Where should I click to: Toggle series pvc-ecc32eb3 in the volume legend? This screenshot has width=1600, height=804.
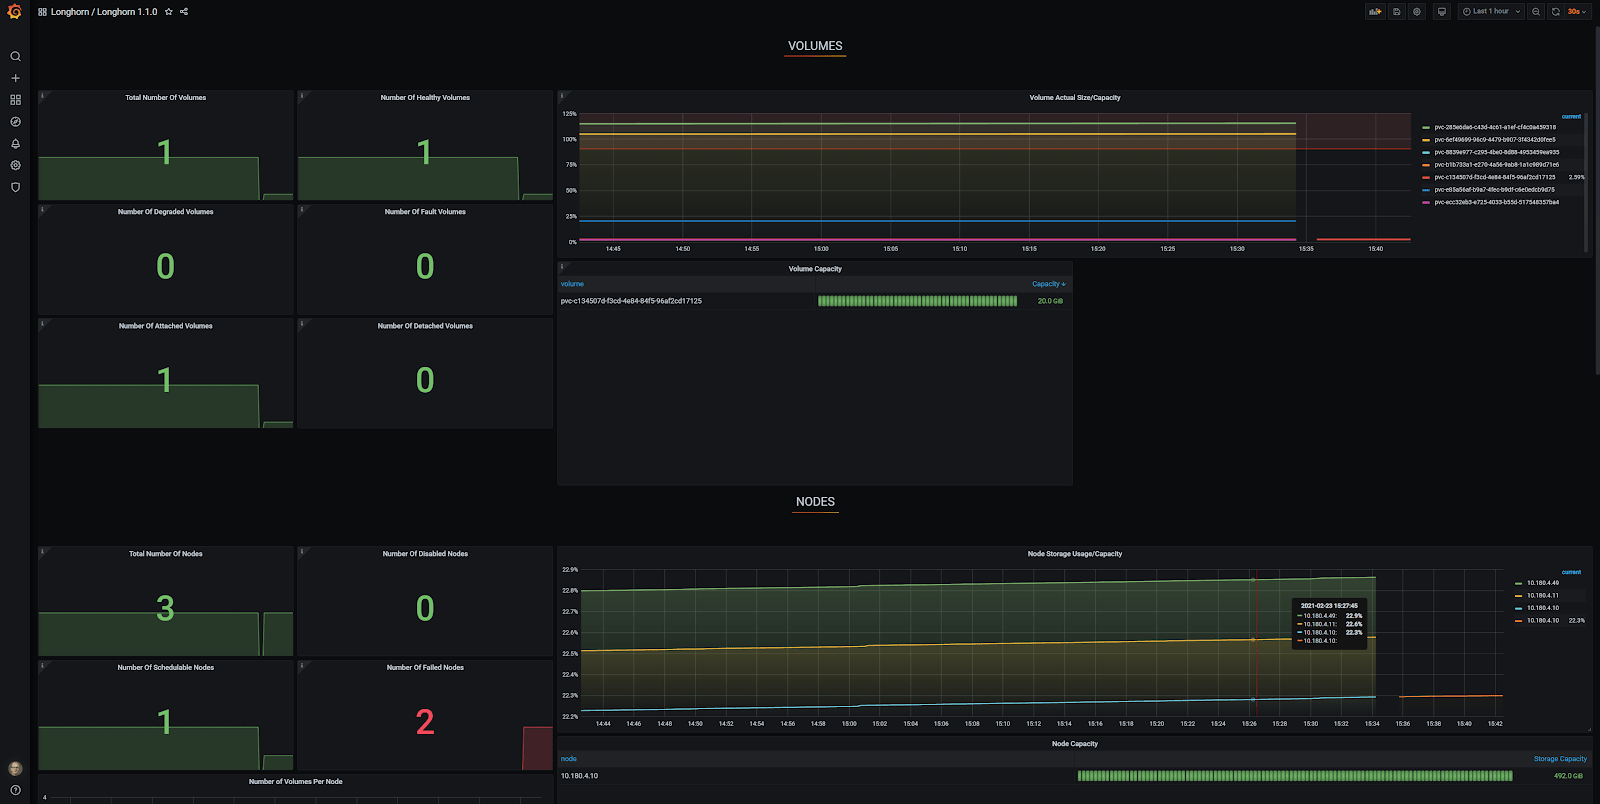[x=1496, y=202]
